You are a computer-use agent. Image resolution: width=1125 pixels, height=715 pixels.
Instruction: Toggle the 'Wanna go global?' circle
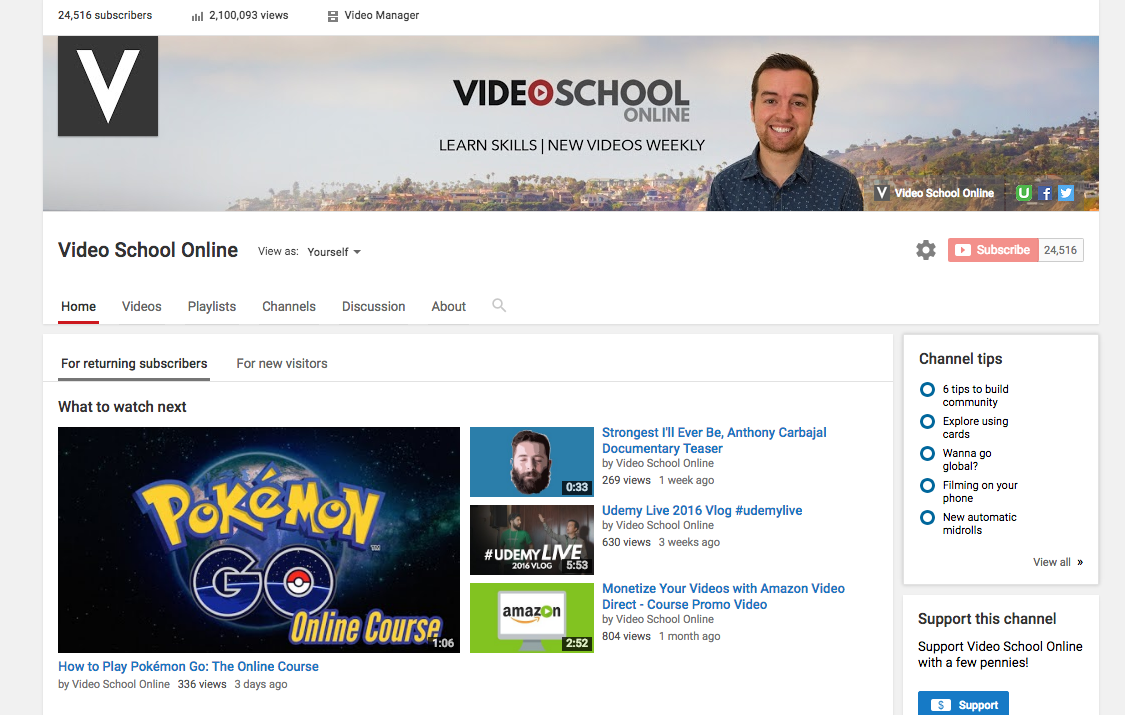(927, 453)
